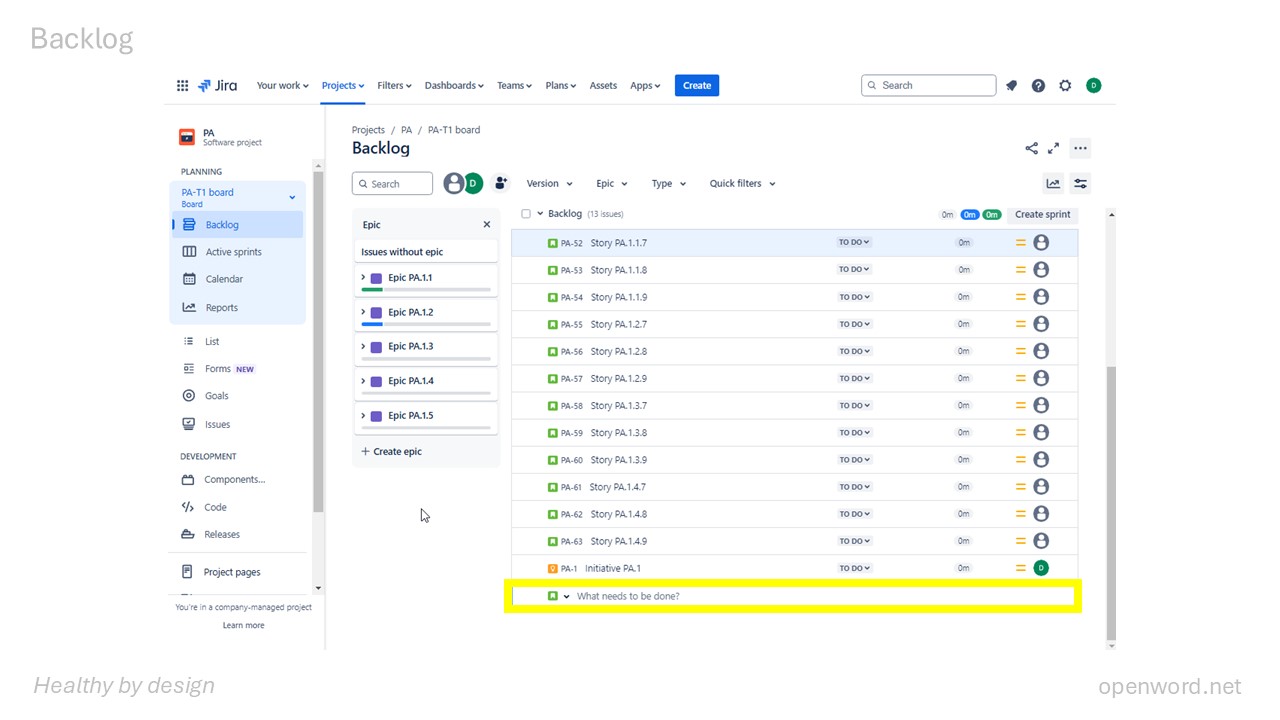Open Teams dropdown menu
The width and height of the screenshot is (1280, 720).
[x=515, y=86]
